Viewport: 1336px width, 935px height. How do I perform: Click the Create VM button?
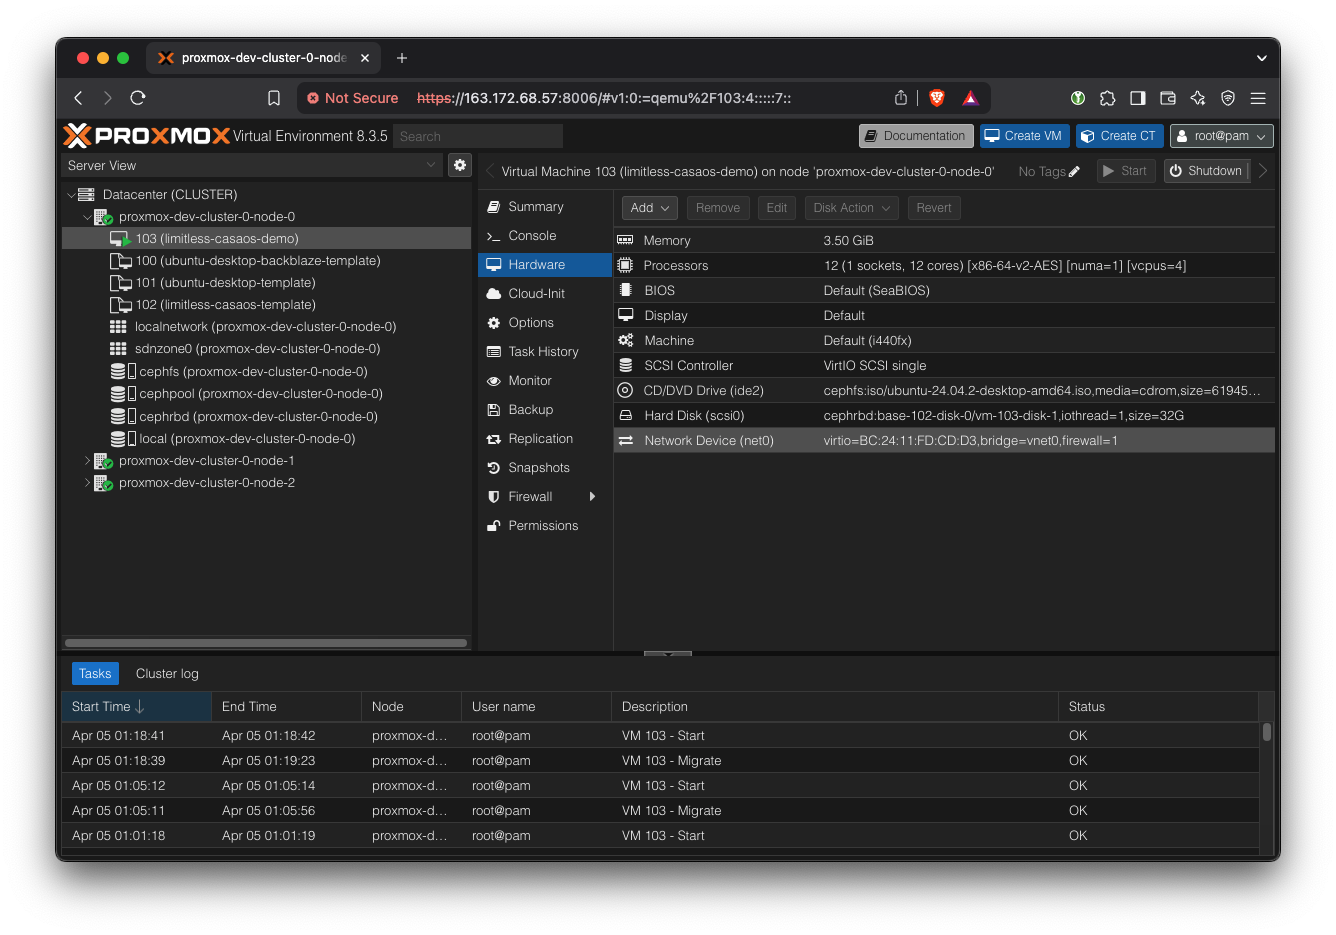(x=1024, y=136)
